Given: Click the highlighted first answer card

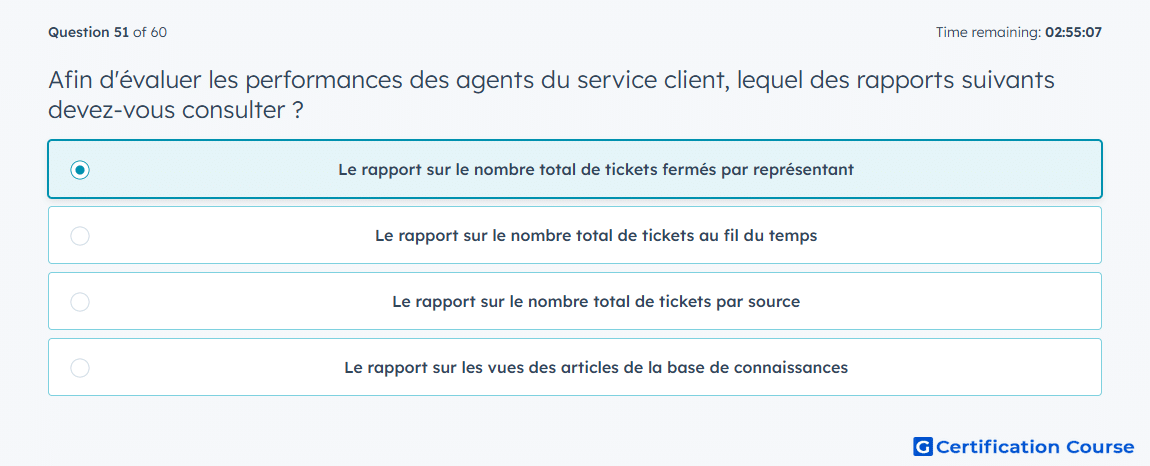Looking at the screenshot, I should [x=575, y=170].
